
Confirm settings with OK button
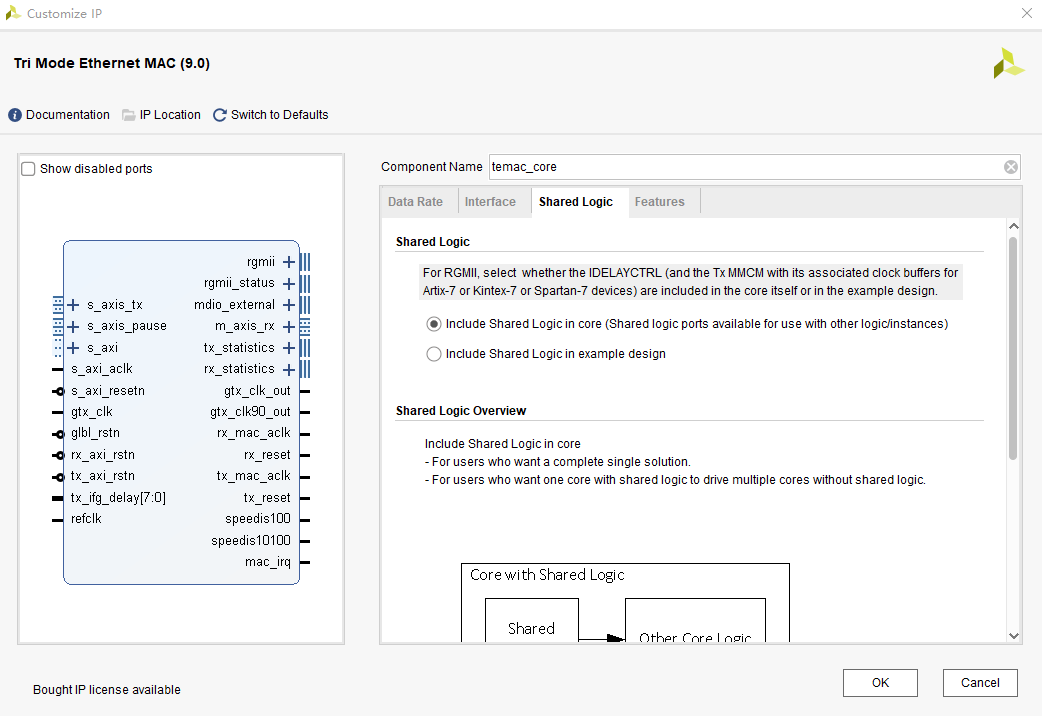click(x=880, y=683)
